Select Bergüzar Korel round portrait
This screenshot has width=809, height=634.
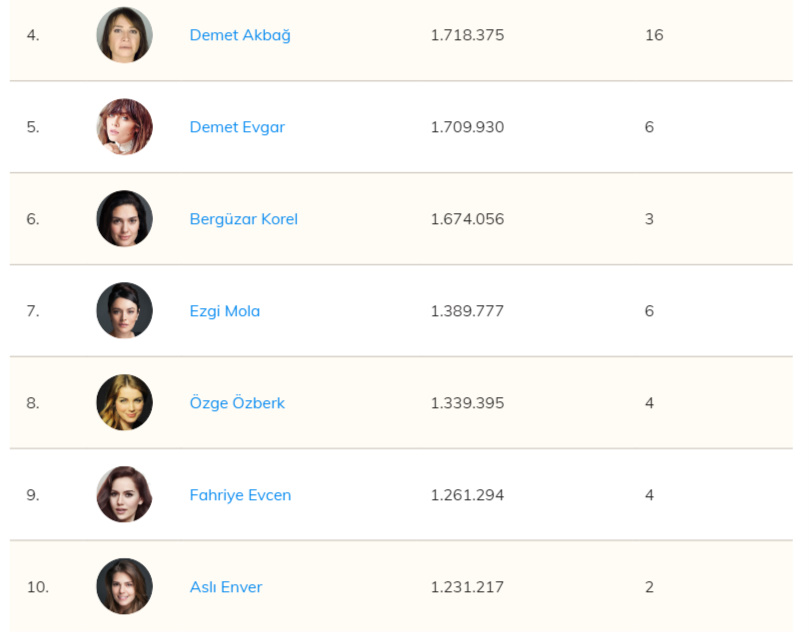[125, 219]
